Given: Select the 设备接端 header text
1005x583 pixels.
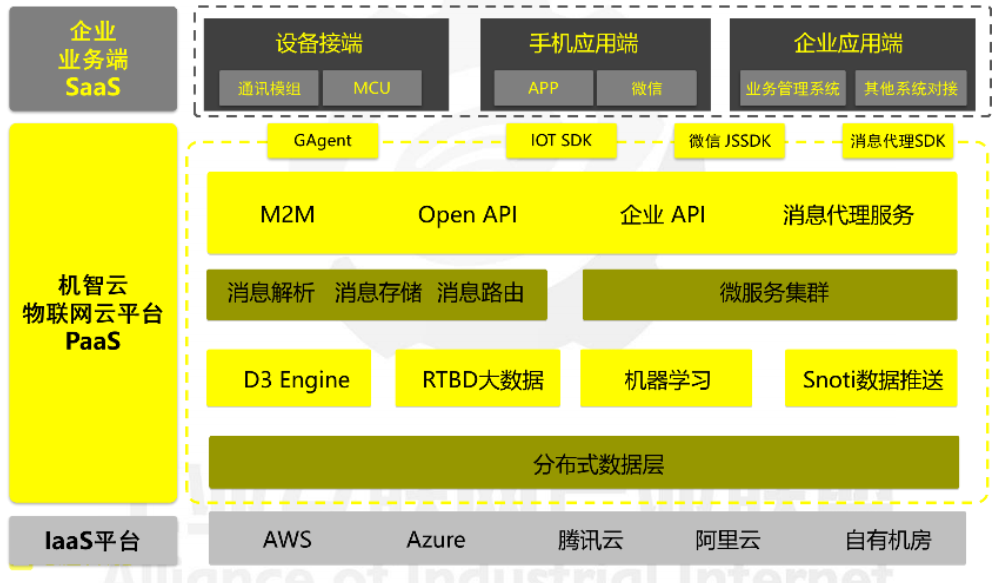Looking at the screenshot, I should coord(319,44).
